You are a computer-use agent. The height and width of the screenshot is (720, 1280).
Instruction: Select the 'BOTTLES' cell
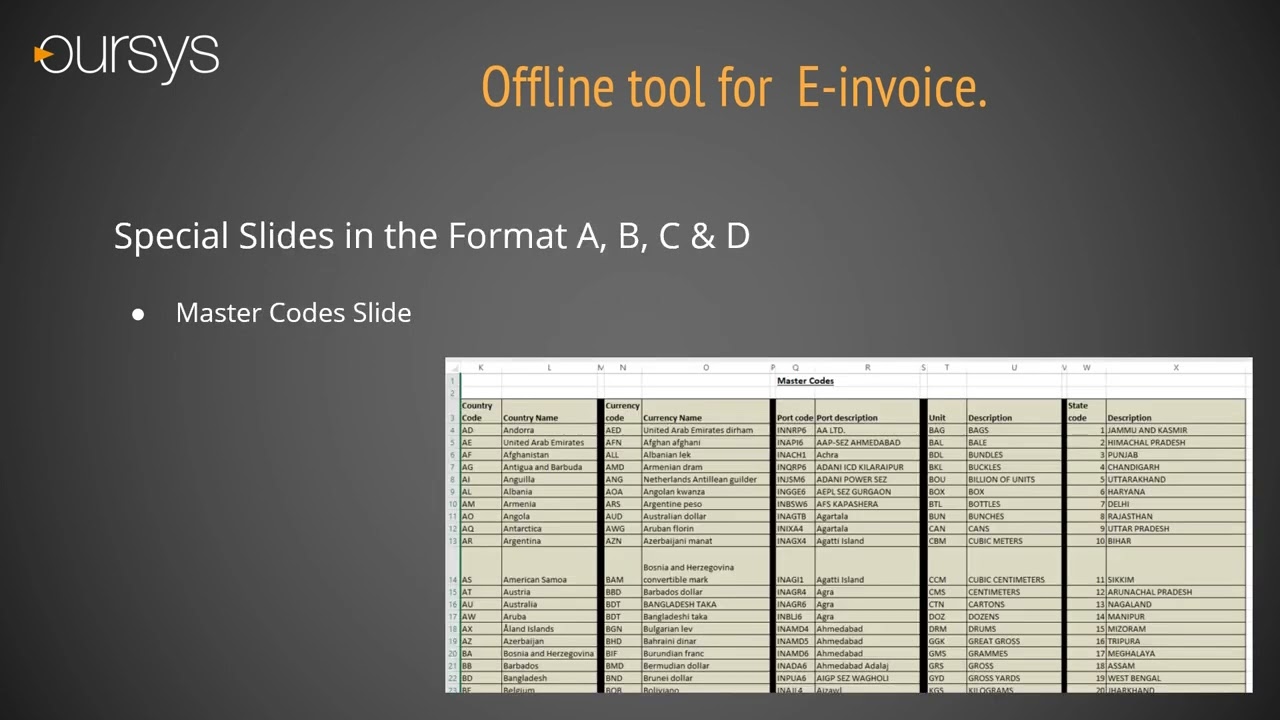(1013, 504)
